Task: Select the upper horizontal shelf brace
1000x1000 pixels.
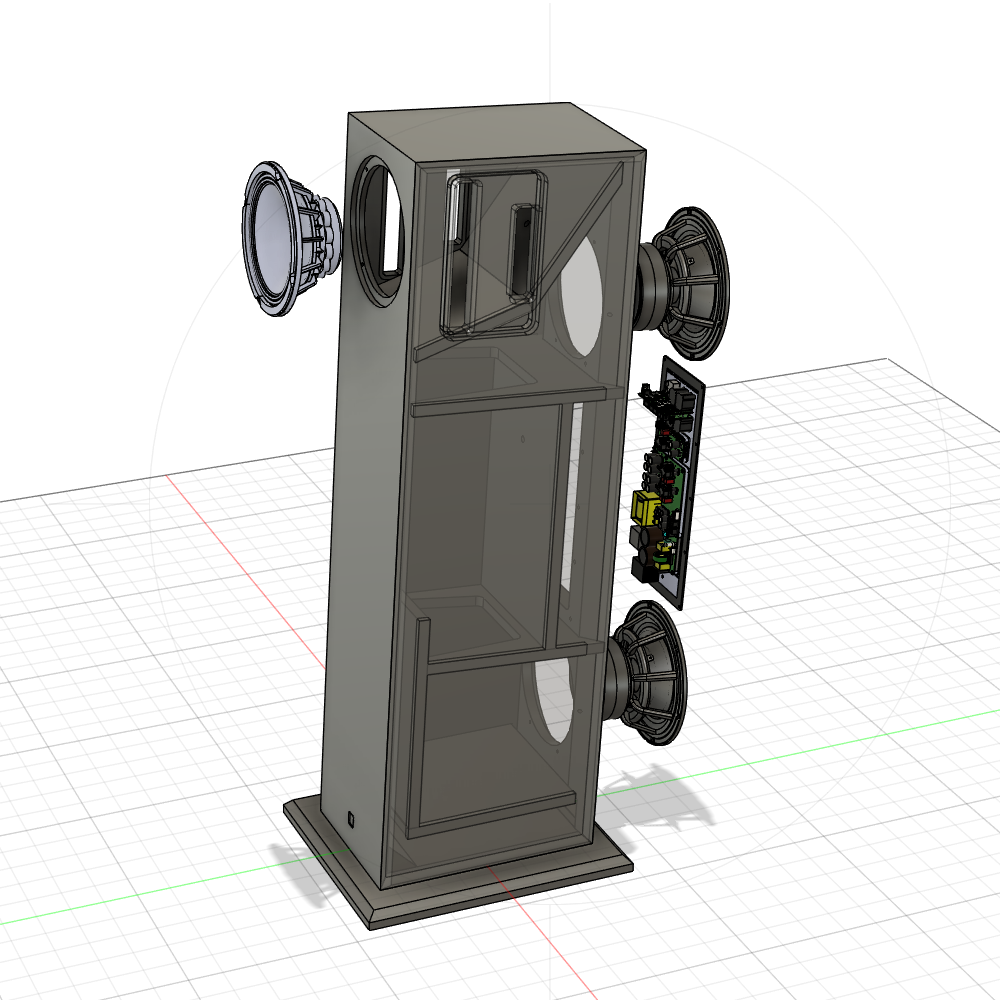Action: coord(510,402)
